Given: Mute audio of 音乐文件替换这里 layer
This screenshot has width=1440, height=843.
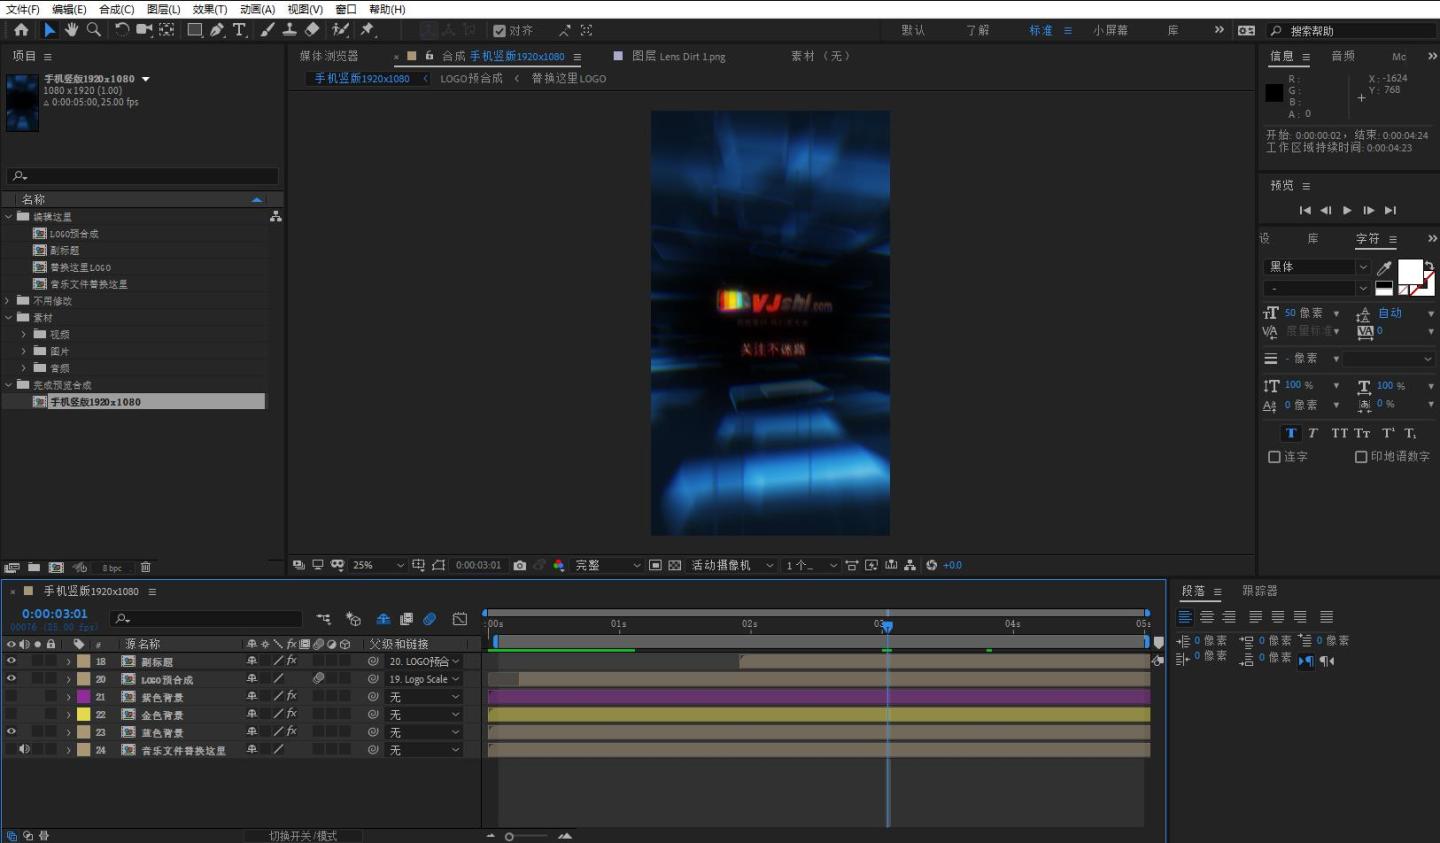Looking at the screenshot, I should coord(24,749).
